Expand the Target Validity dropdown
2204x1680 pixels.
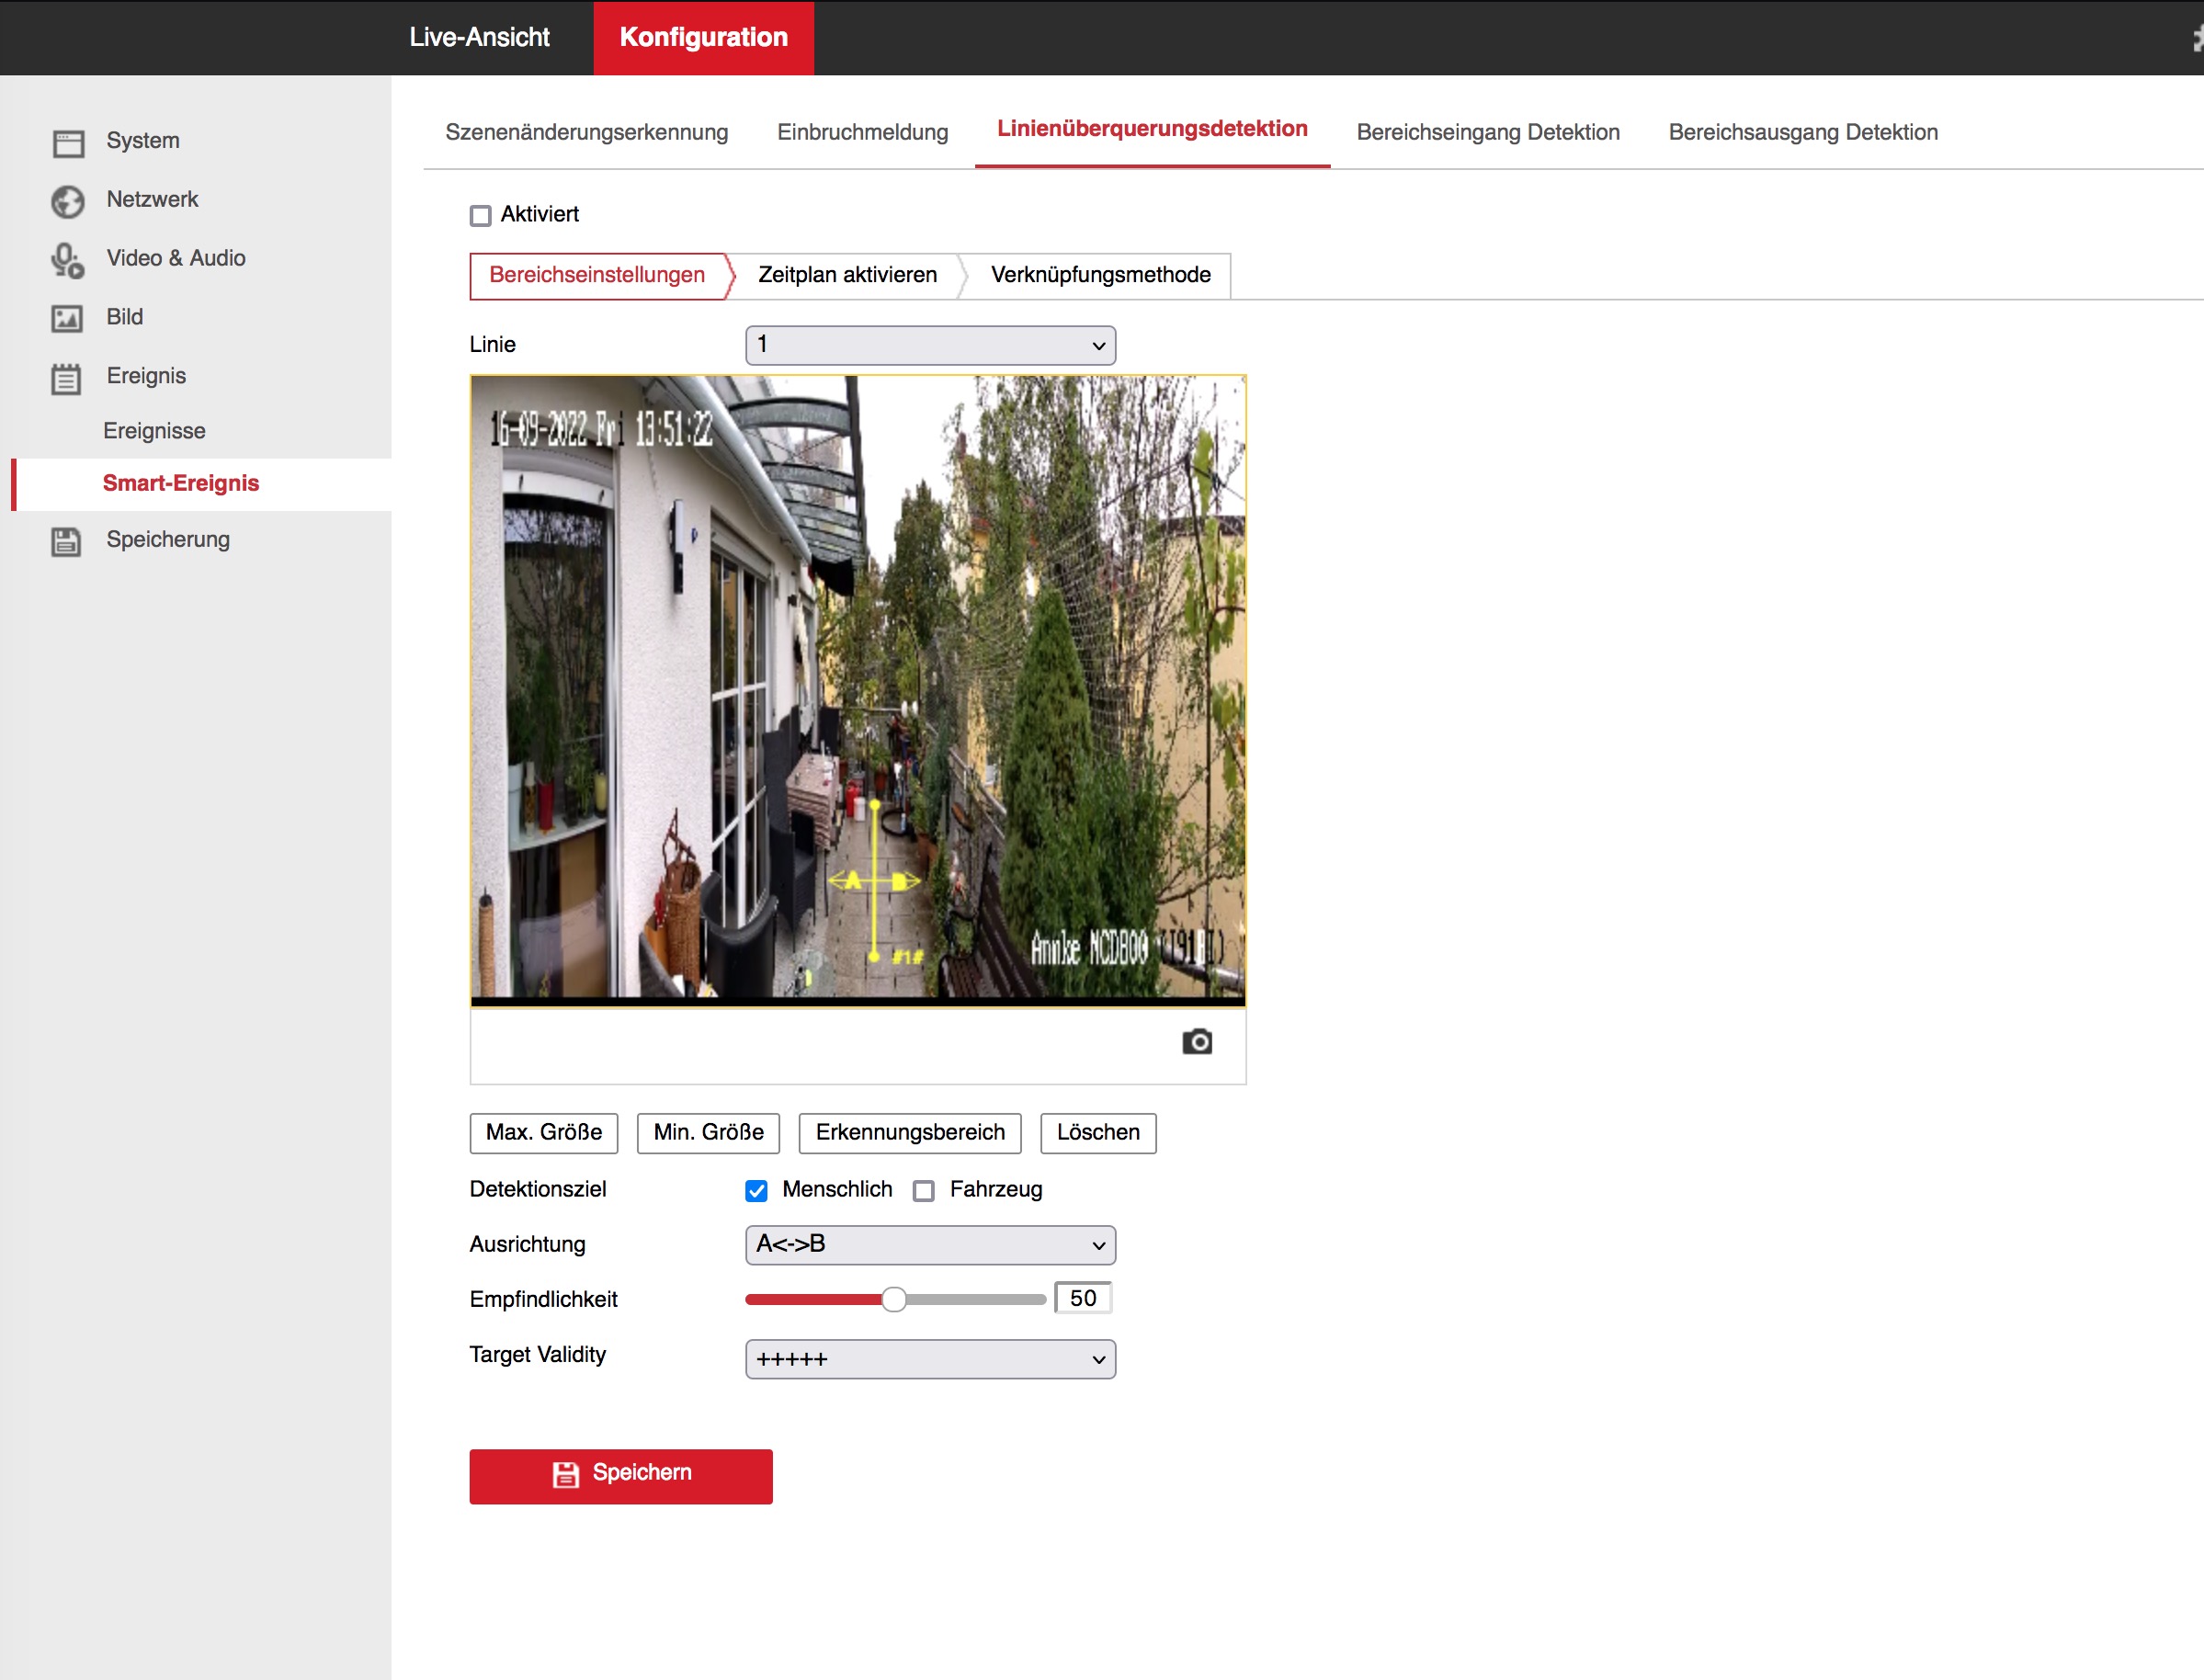click(930, 1359)
